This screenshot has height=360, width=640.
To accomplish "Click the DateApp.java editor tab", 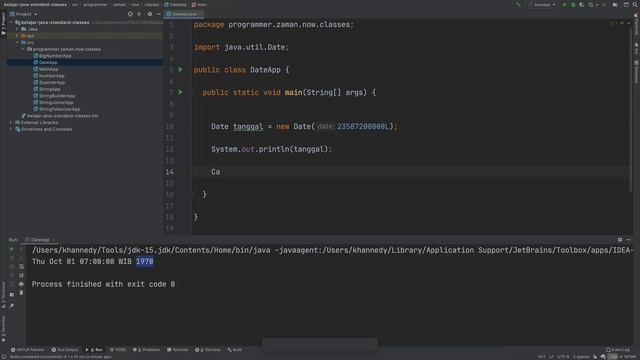I will pyautogui.click(x=183, y=14).
